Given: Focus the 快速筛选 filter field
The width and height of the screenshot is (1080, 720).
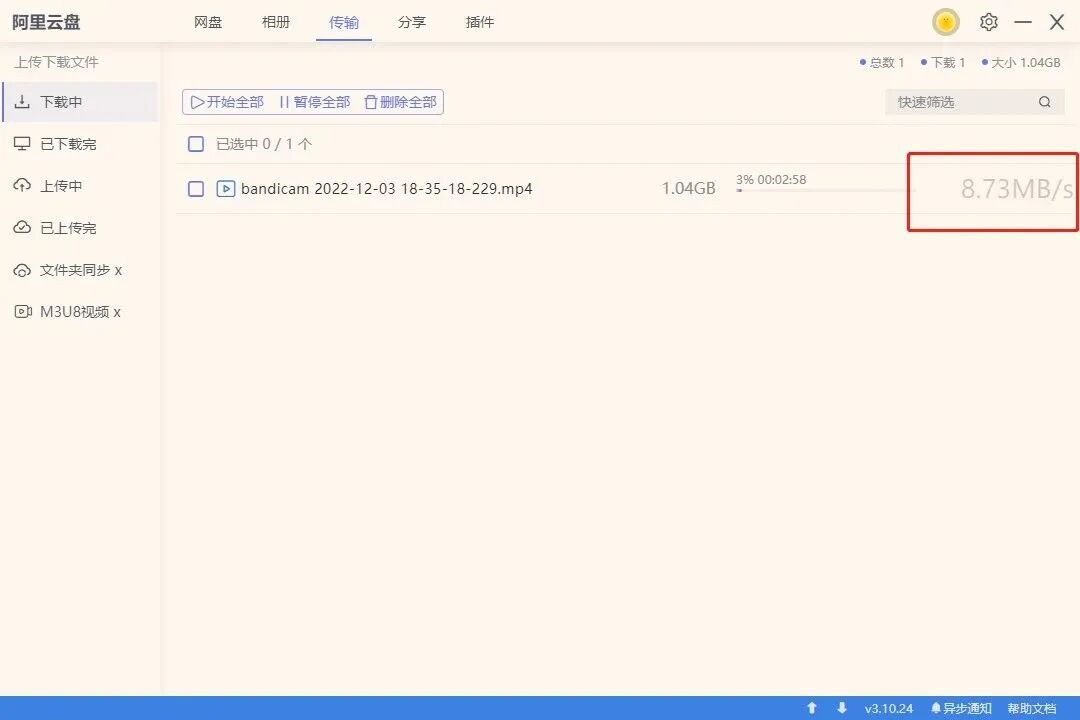Looking at the screenshot, I should click(975, 102).
